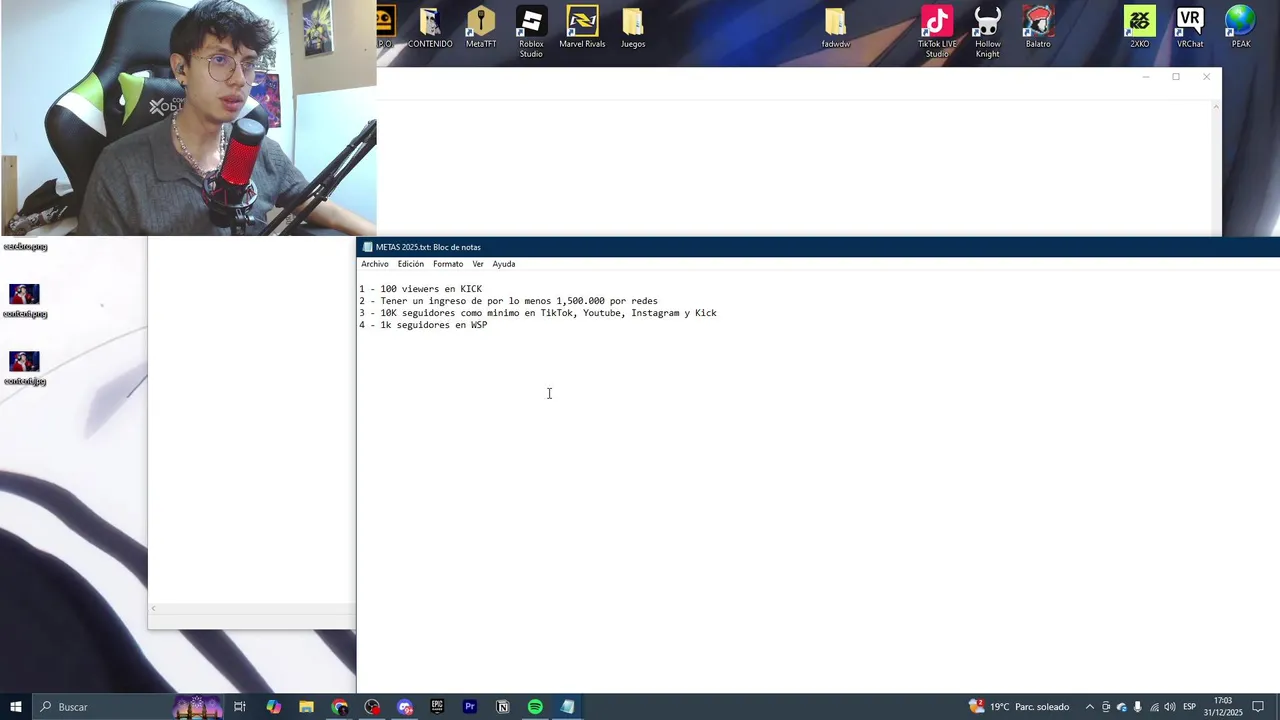
Task: Open the Formato menu in Notepad
Action: coord(448,264)
